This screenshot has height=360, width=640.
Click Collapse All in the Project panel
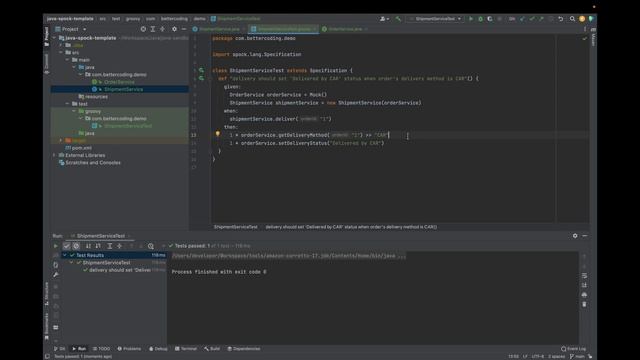[162, 29]
